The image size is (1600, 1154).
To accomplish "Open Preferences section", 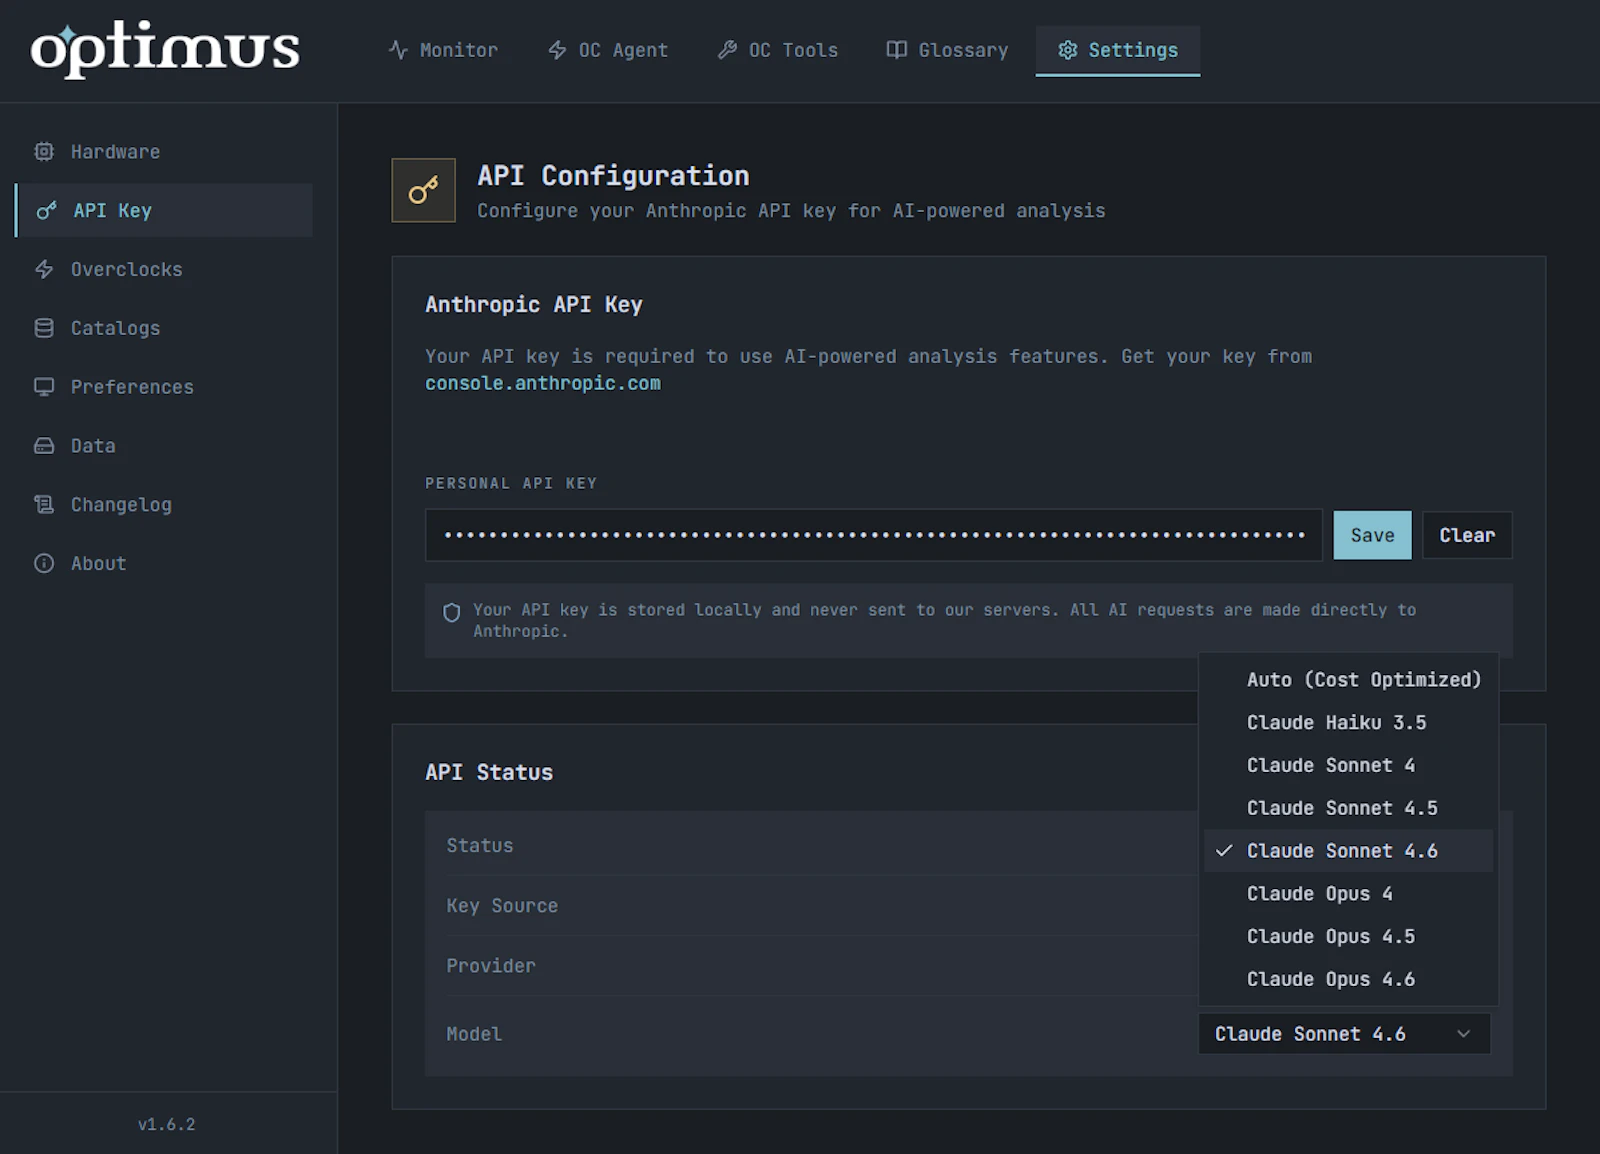I will pos(165,387).
